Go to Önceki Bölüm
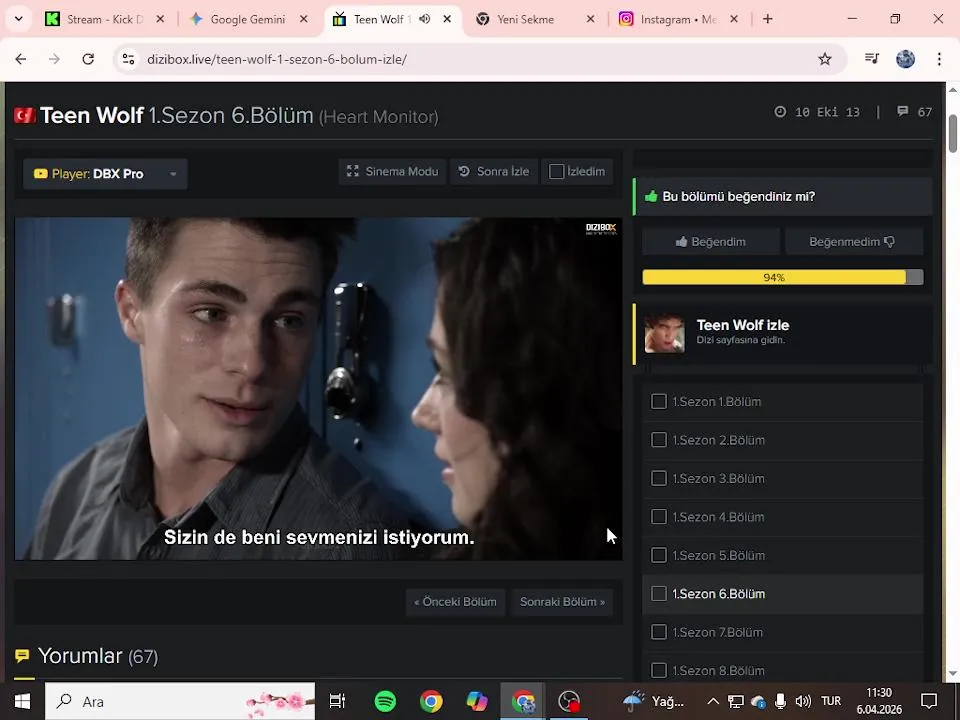Image resolution: width=960 pixels, height=720 pixels. tap(455, 602)
